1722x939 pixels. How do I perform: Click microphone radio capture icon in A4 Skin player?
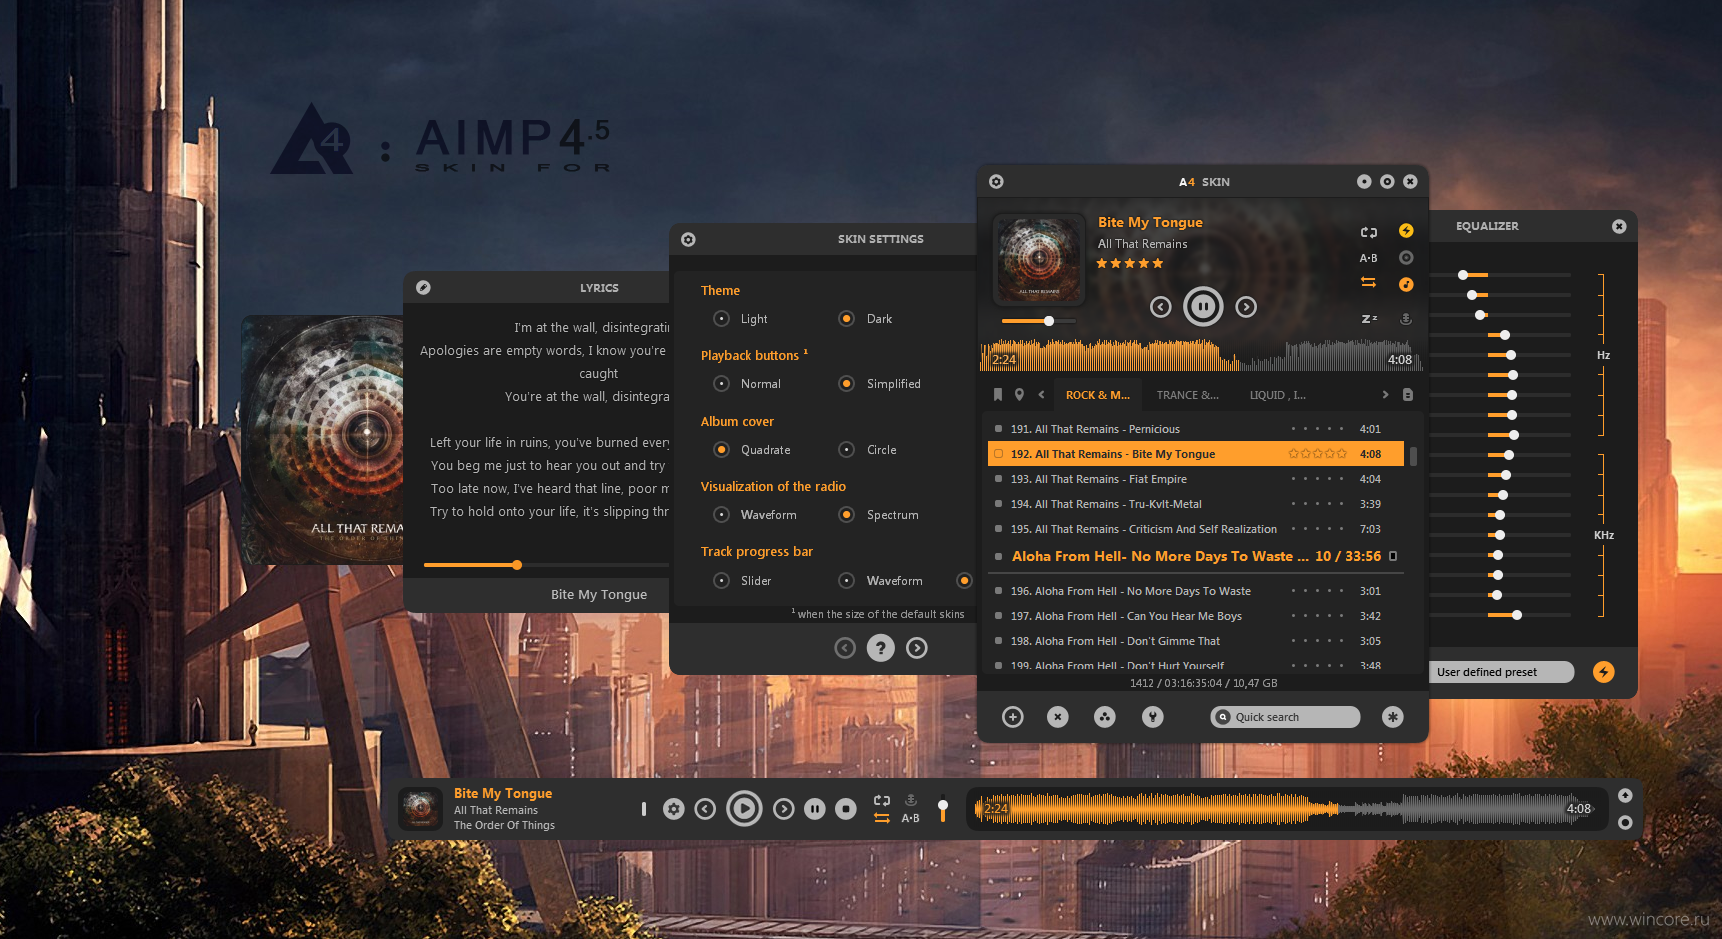pyautogui.click(x=1406, y=319)
